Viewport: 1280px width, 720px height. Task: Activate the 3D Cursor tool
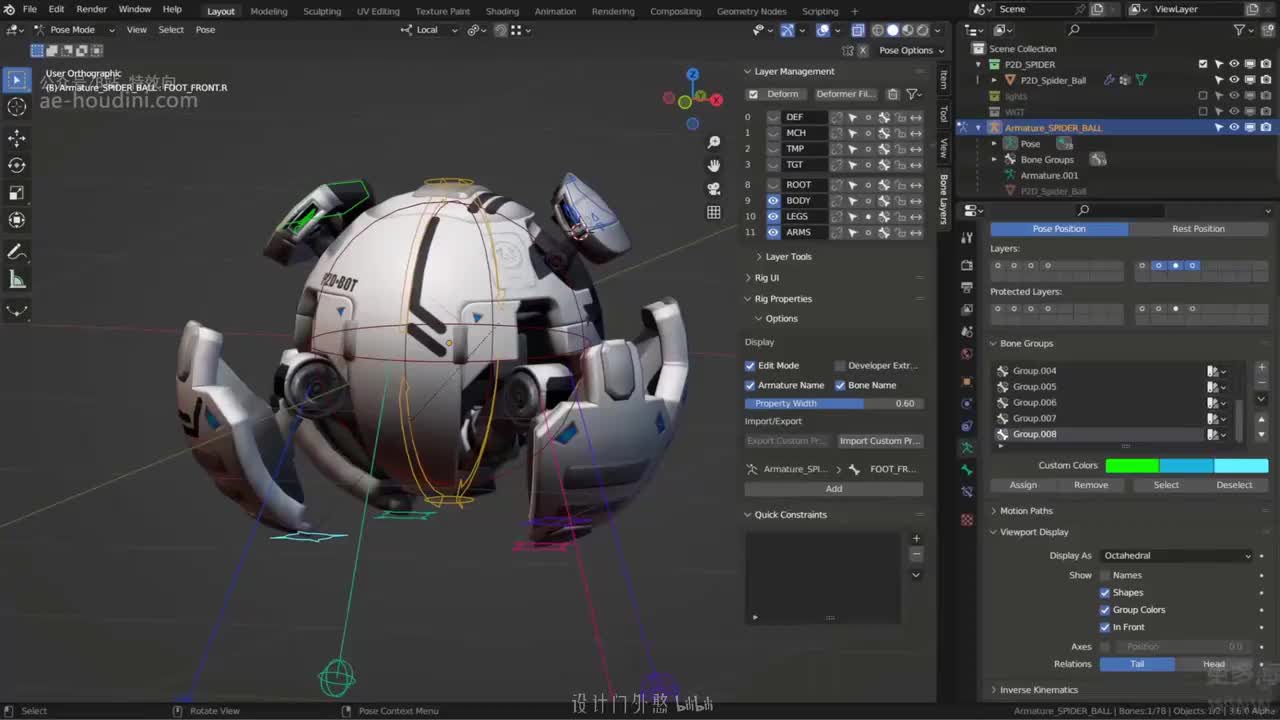click(17, 107)
